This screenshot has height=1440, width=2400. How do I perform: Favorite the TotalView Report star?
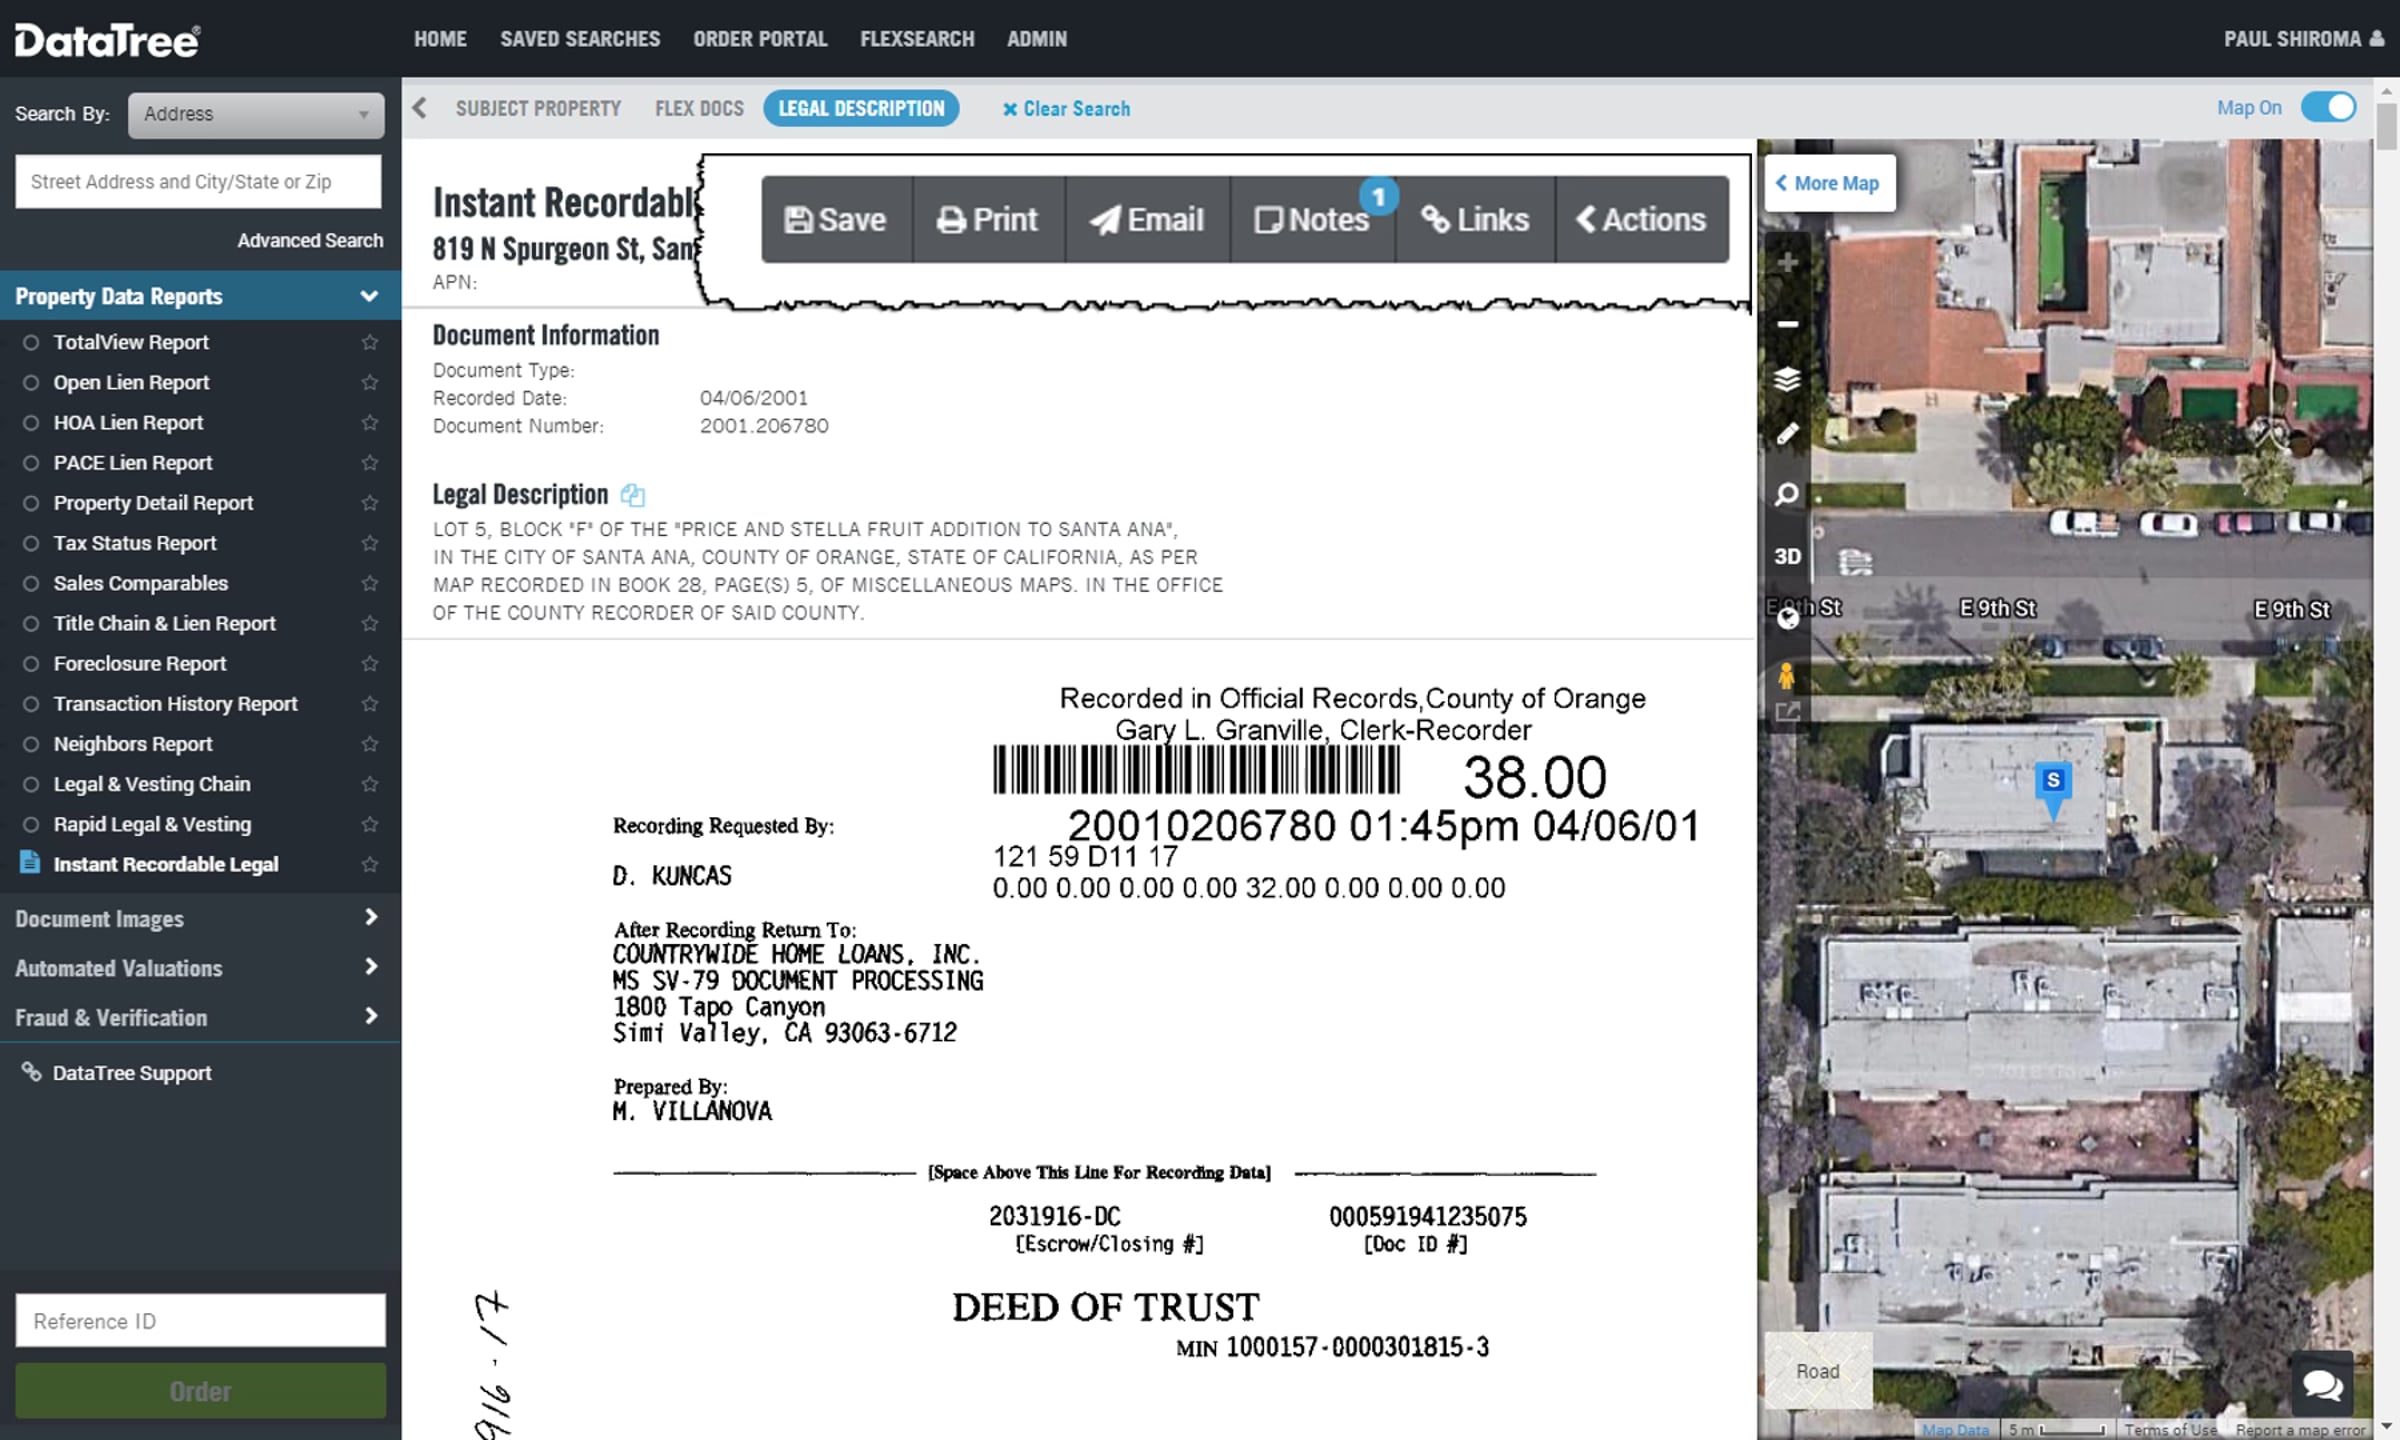tap(370, 342)
